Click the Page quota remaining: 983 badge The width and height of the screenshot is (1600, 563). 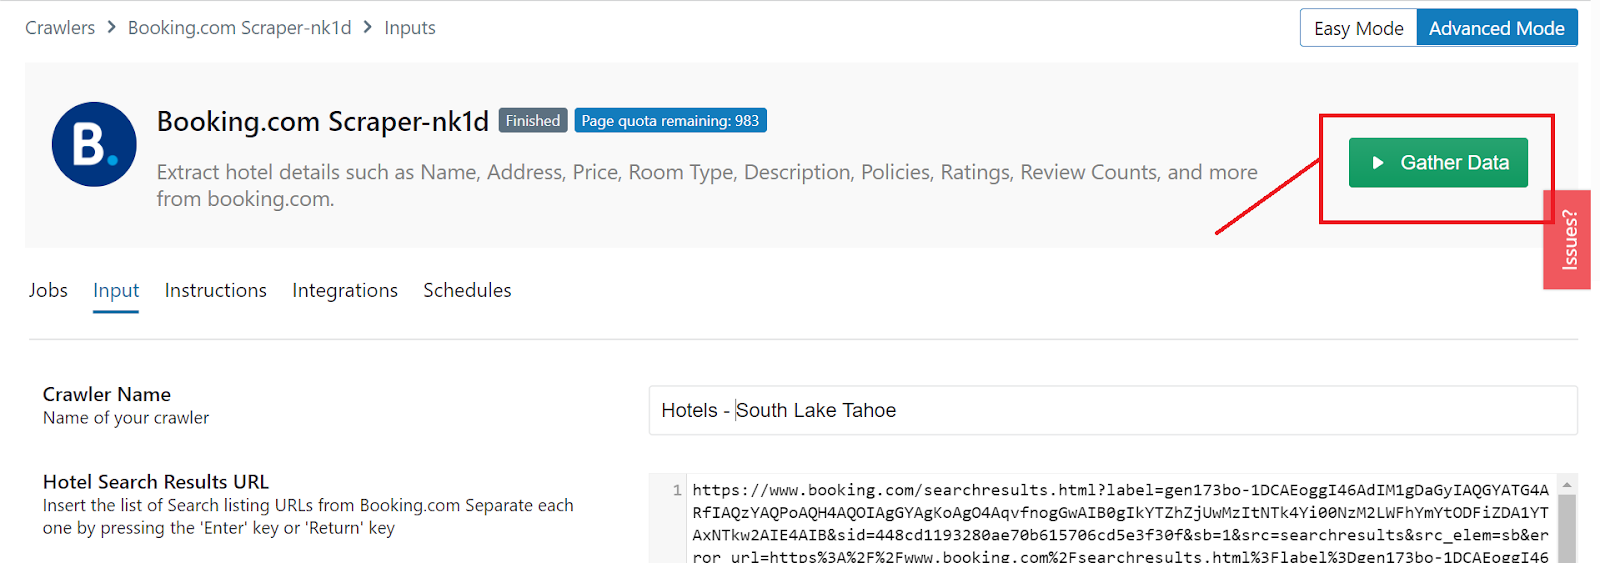pos(670,121)
